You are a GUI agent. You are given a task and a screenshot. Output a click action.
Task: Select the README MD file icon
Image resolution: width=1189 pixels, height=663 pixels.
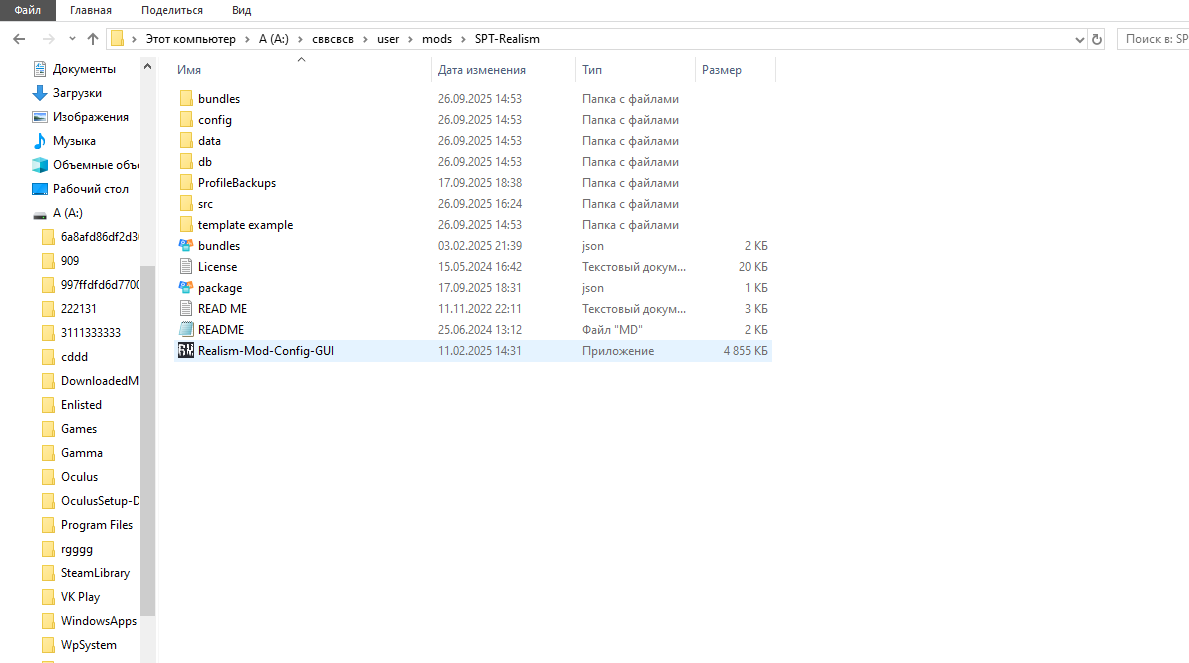point(186,330)
